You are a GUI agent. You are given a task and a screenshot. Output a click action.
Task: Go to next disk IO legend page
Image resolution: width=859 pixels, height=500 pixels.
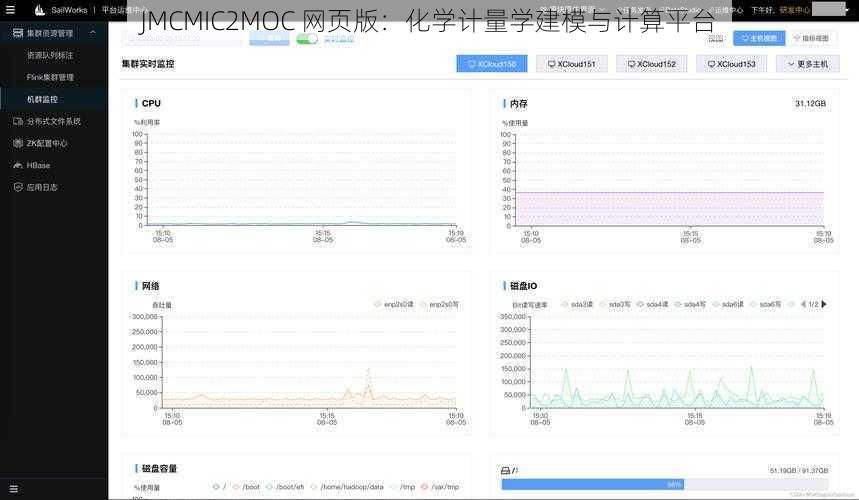(824, 304)
